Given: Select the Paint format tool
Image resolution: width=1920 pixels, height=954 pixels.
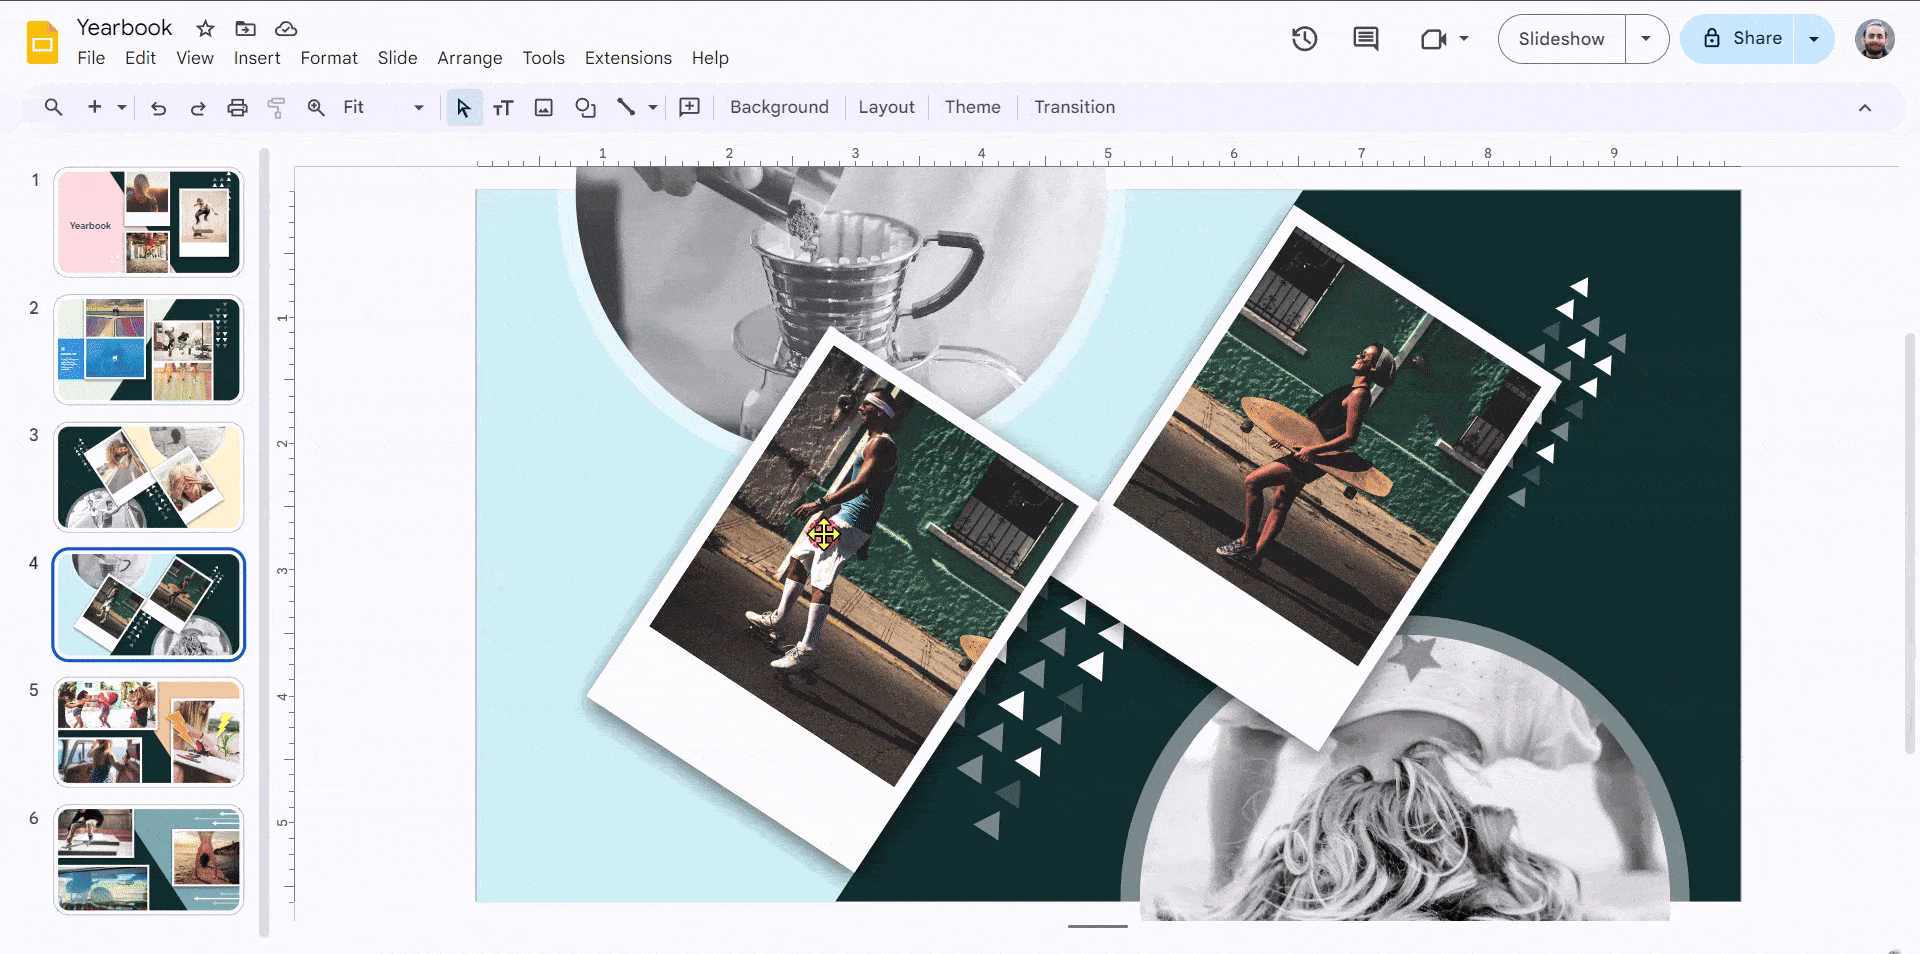Looking at the screenshot, I should pyautogui.click(x=276, y=107).
